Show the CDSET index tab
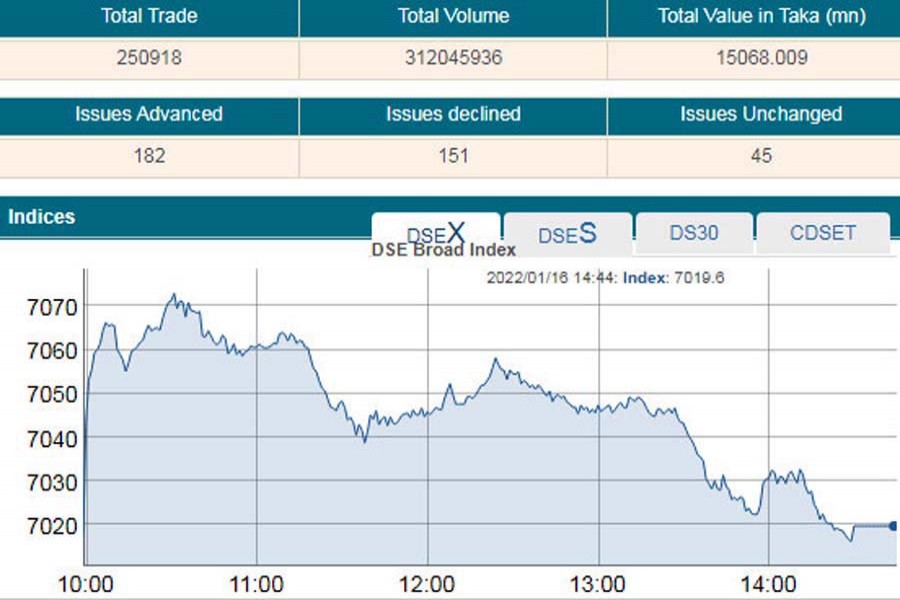The width and height of the screenshot is (900, 600). [823, 233]
